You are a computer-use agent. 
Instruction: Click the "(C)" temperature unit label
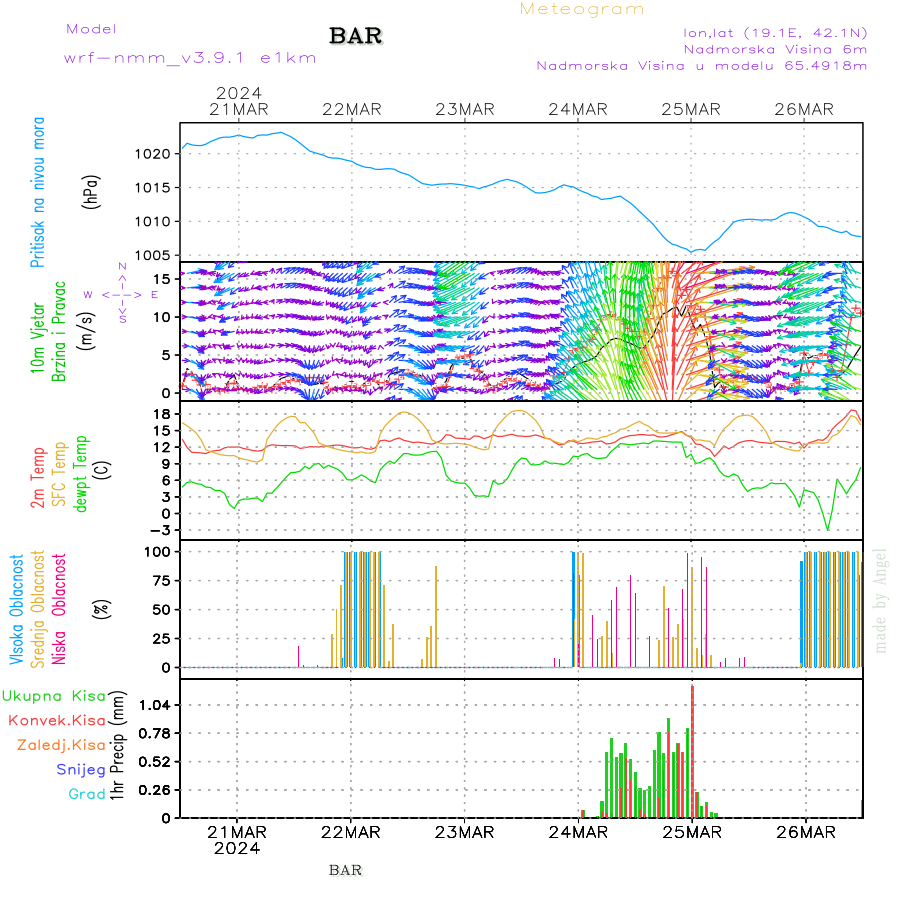coord(103,470)
